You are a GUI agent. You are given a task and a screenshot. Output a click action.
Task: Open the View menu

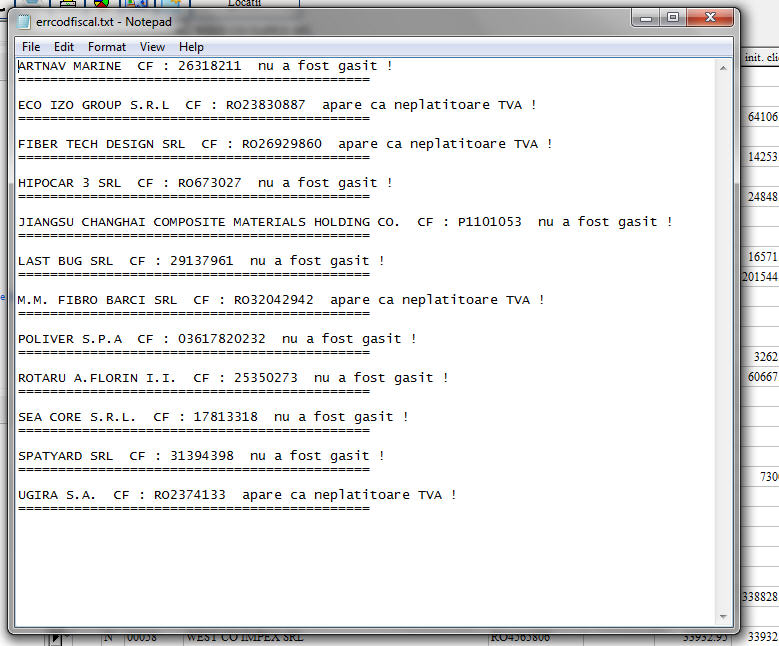pyautogui.click(x=152, y=47)
